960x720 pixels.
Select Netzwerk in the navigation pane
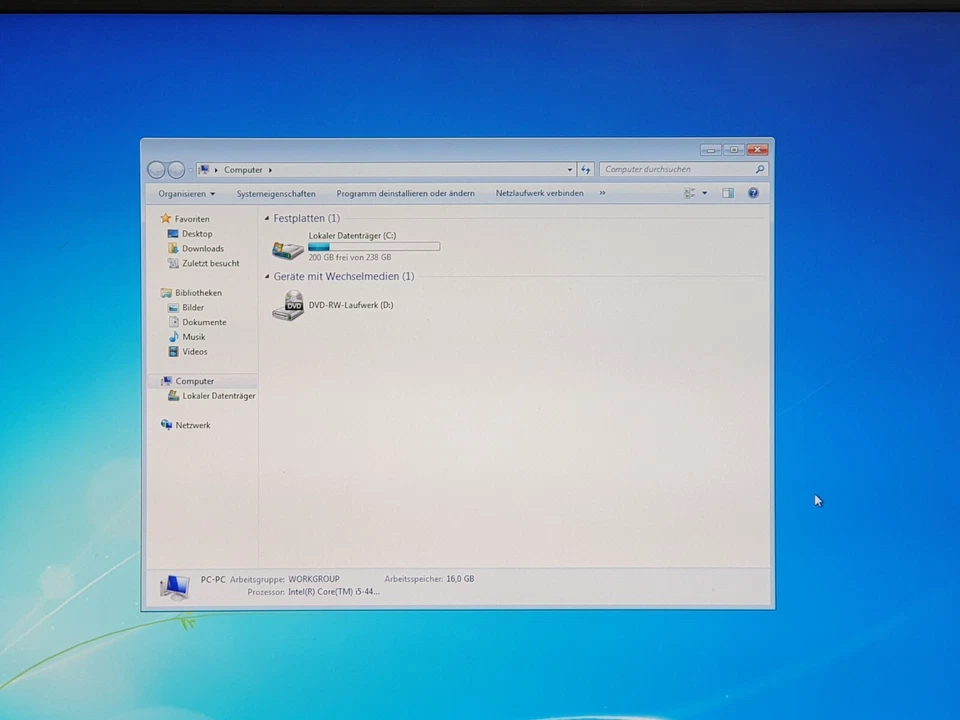click(193, 424)
